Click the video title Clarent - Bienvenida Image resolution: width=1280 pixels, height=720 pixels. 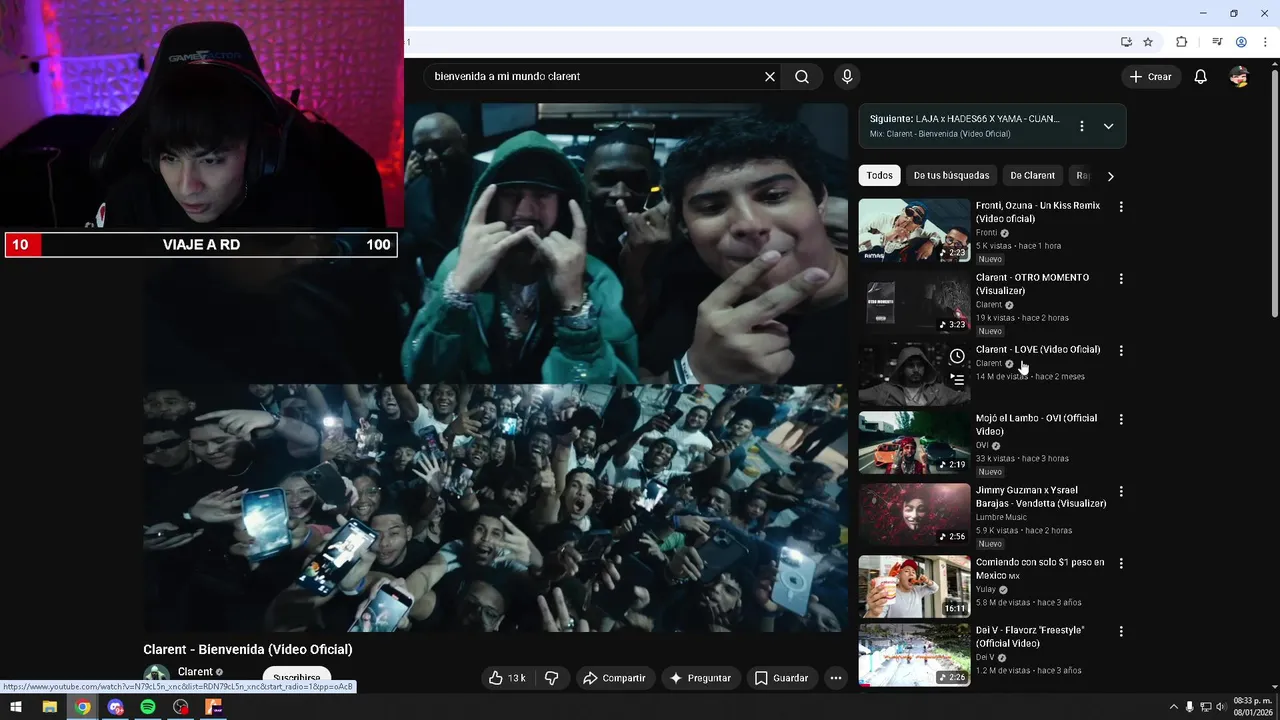[248, 650]
